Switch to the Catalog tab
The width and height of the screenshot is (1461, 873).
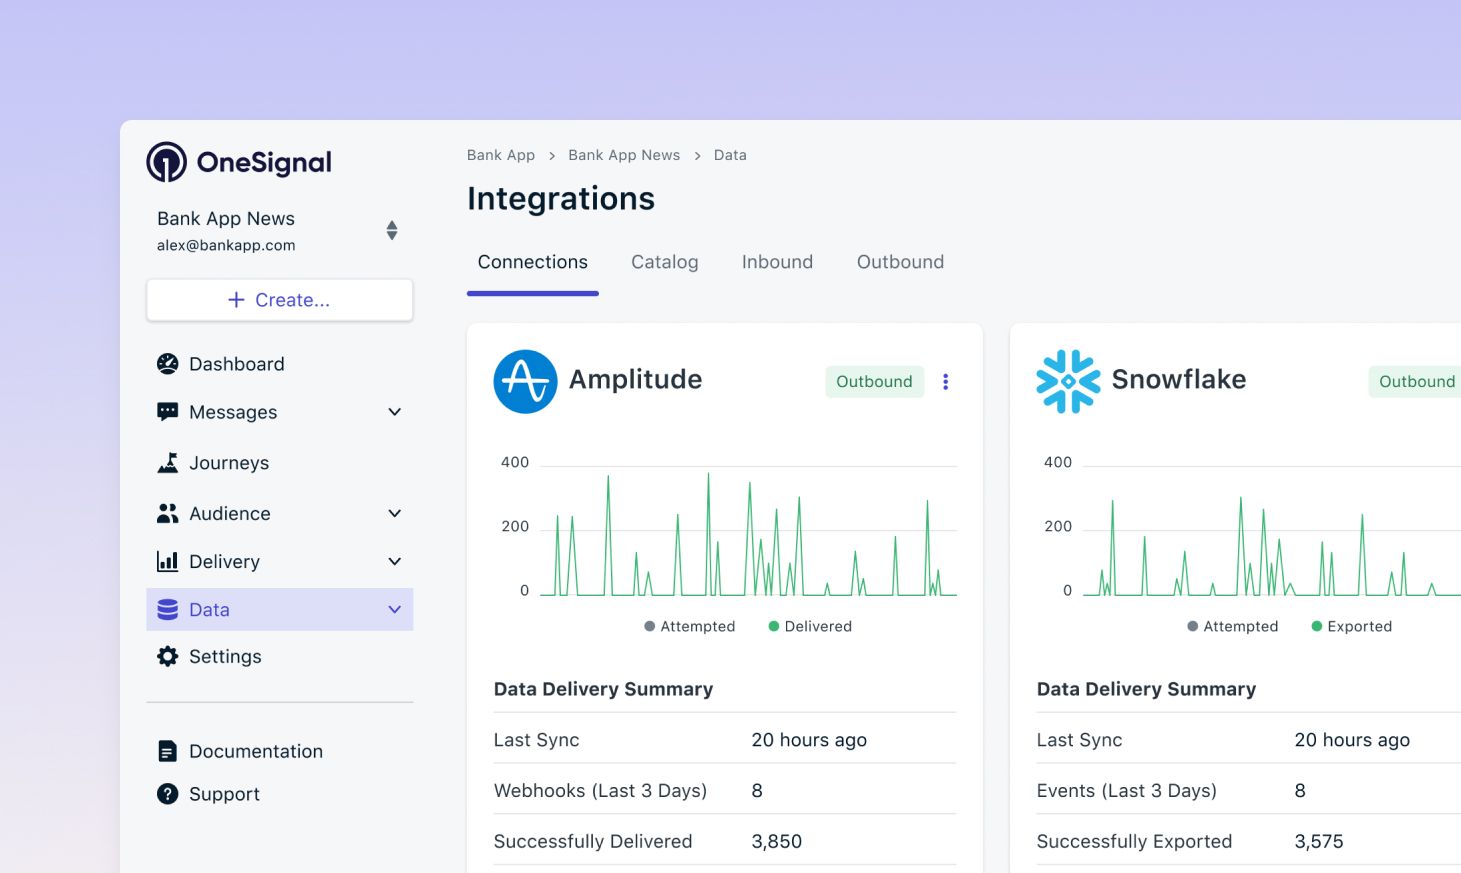pos(665,262)
